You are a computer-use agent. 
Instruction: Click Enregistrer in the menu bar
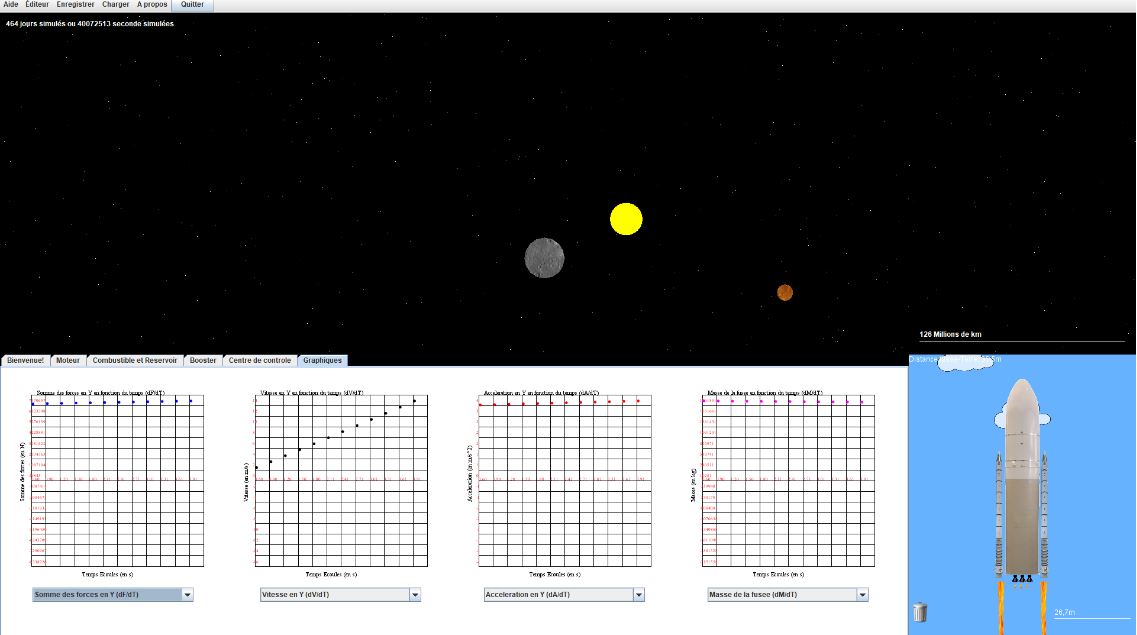75,5
